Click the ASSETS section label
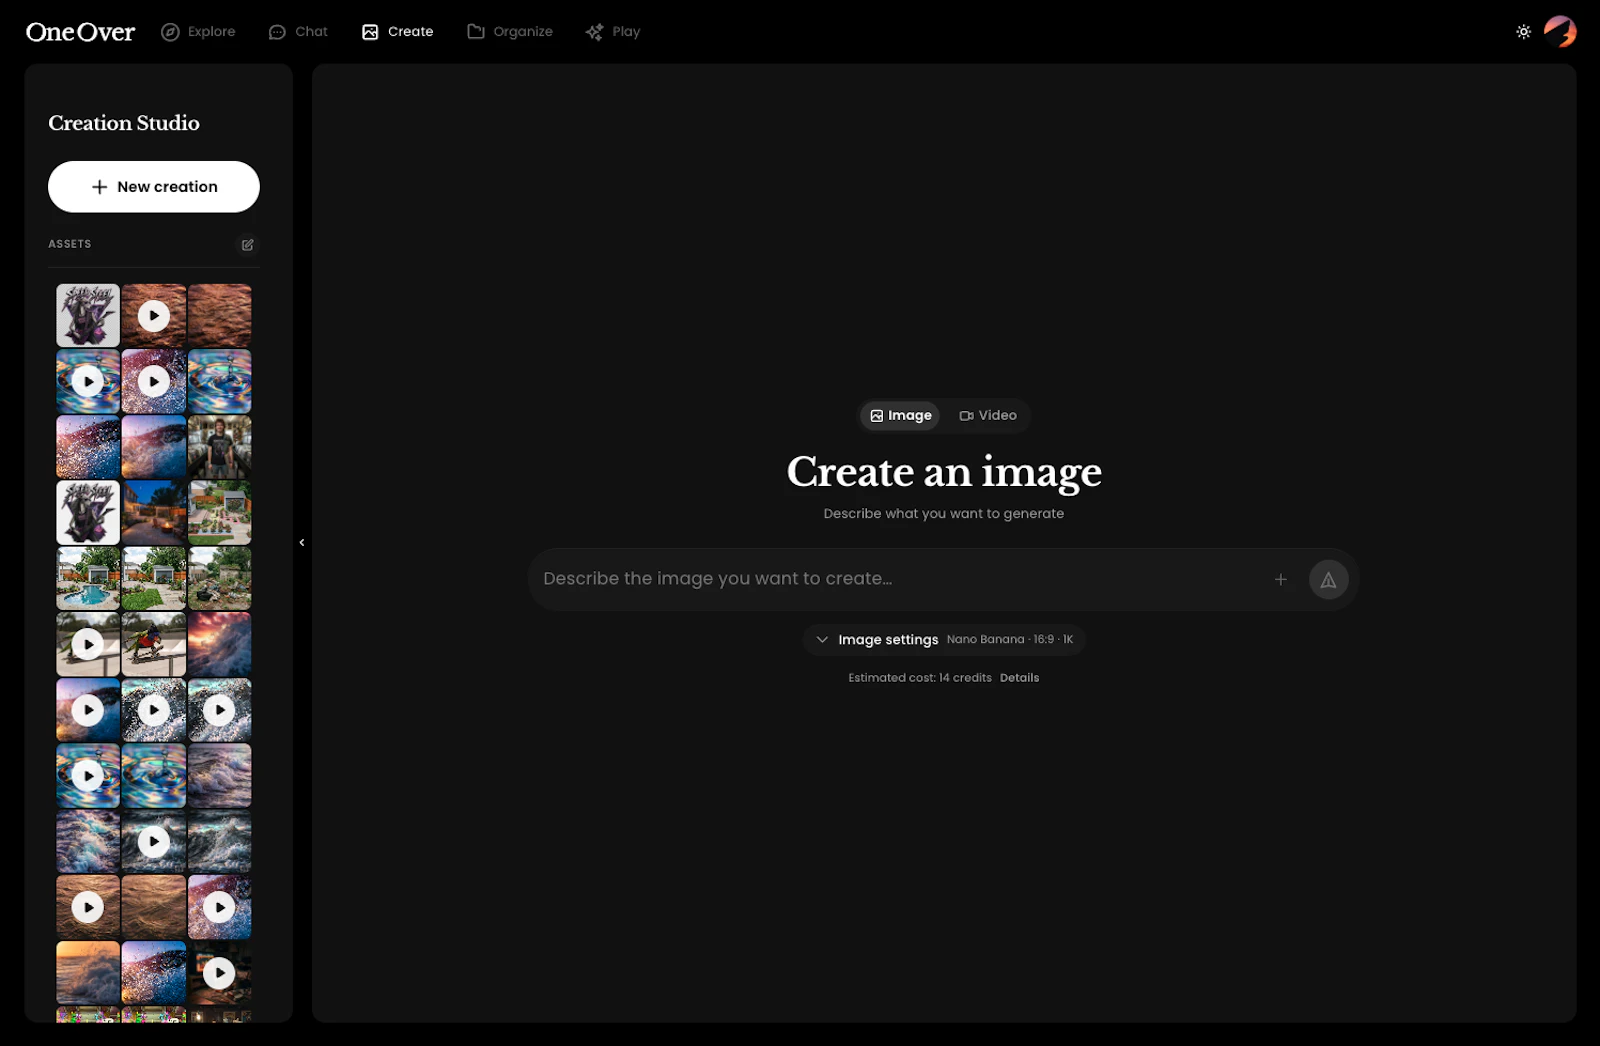1600x1046 pixels. coord(70,244)
